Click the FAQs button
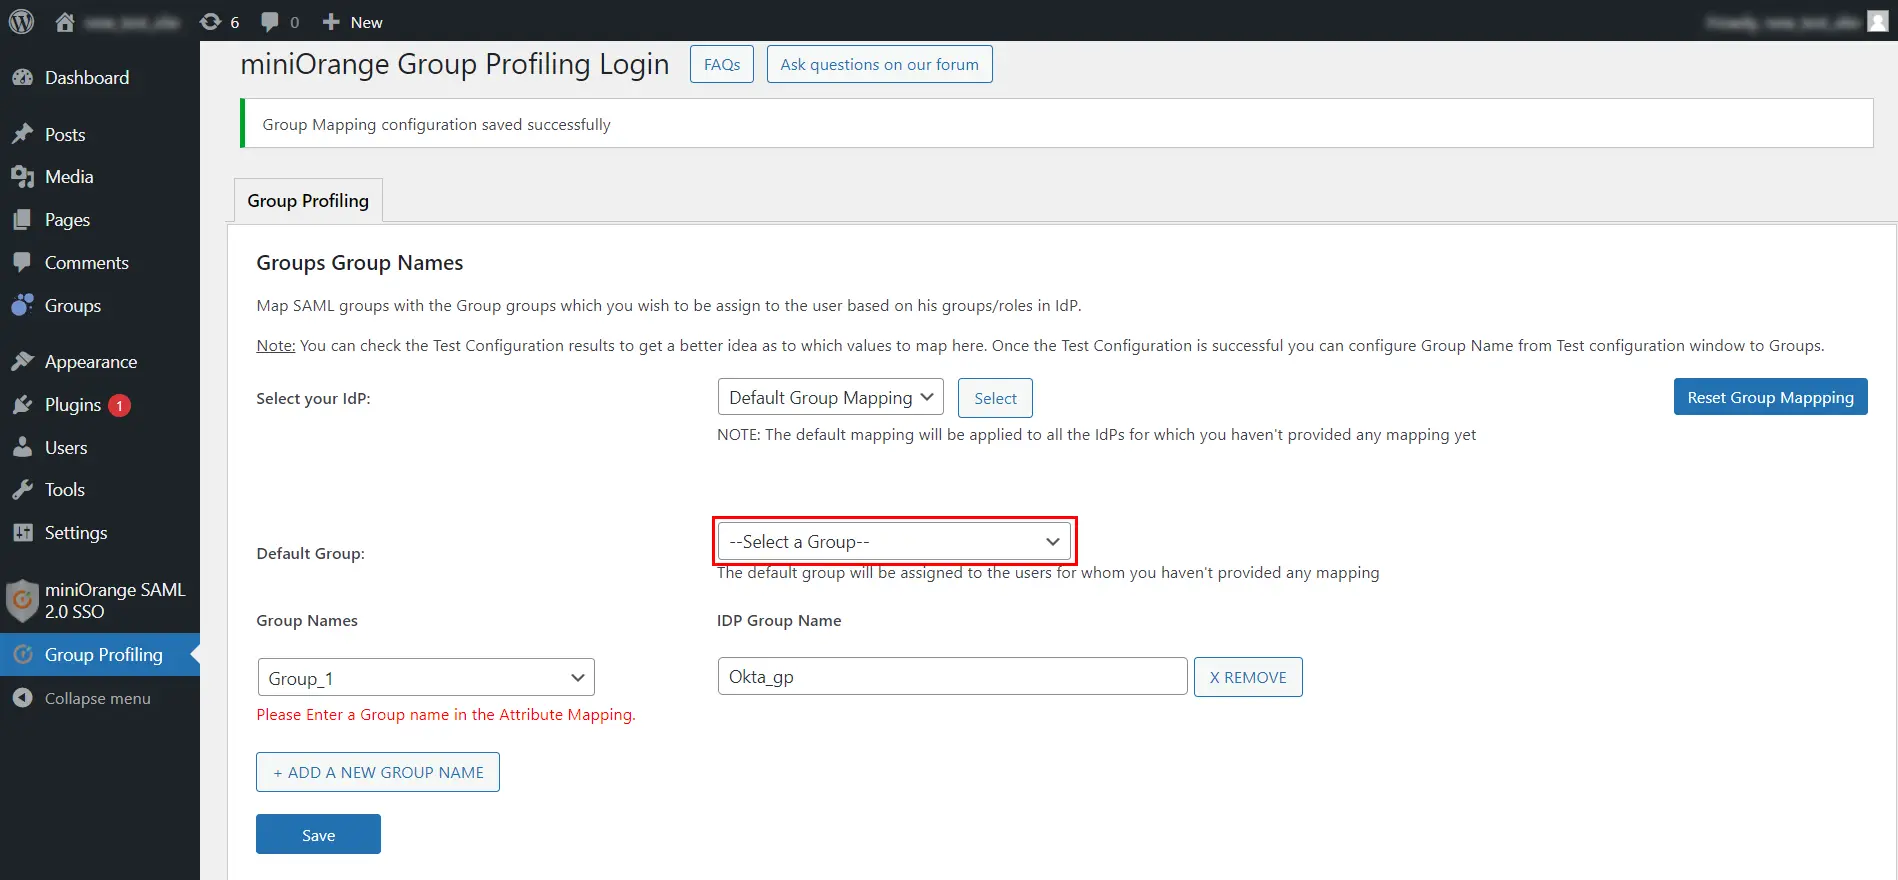This screenshot has height=880, width=1898. (x=722, y=64)
